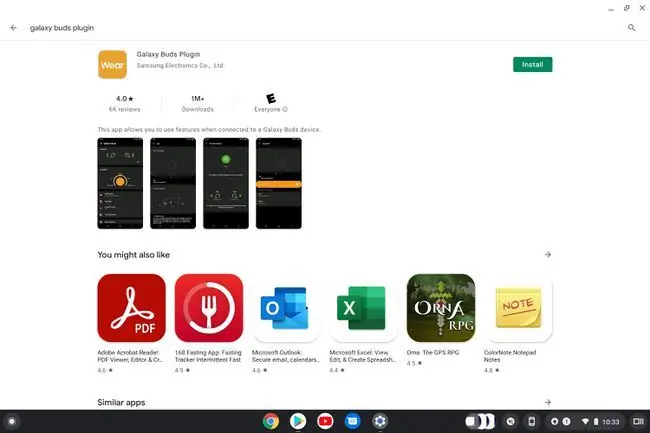The width and height of the screenshot is (650, 433).
Task: Open the 4.0 star rating reviews
Action: pos(124,104)
